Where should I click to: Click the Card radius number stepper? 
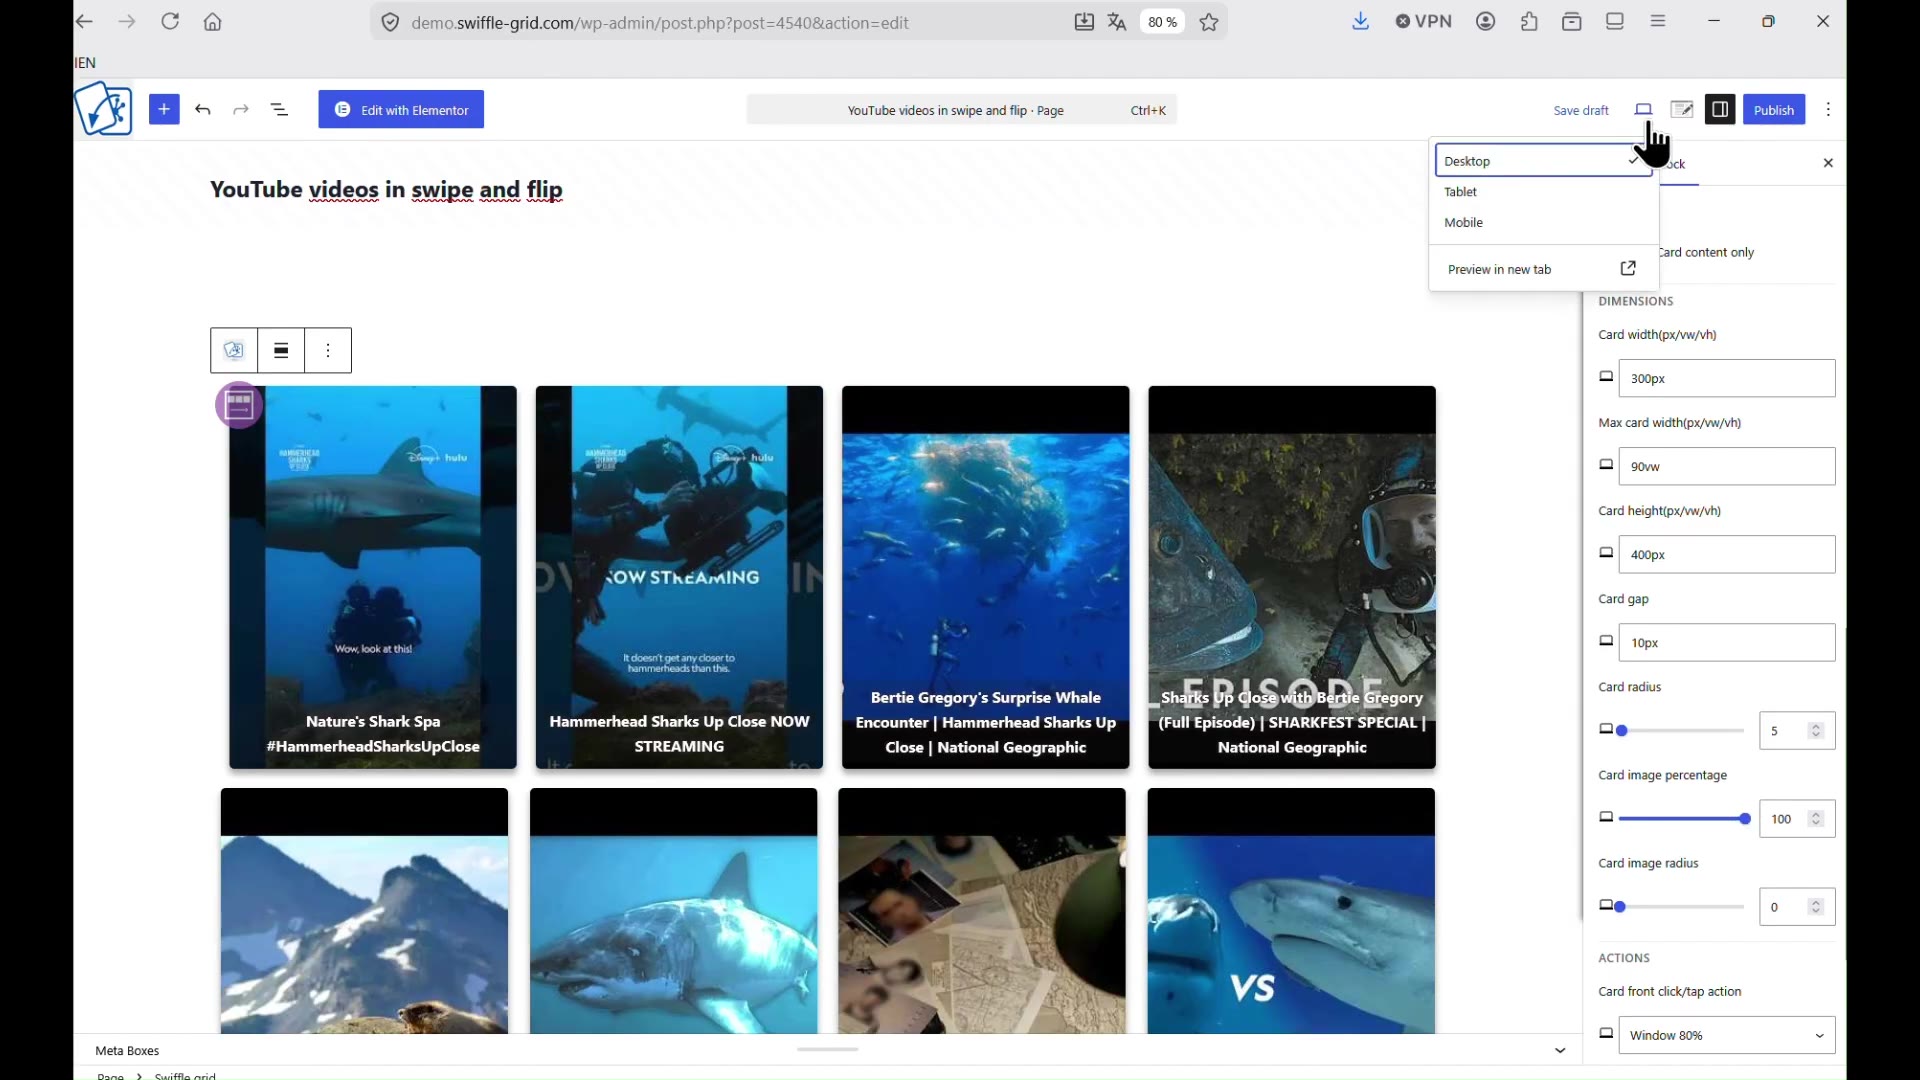[1816, 731]
